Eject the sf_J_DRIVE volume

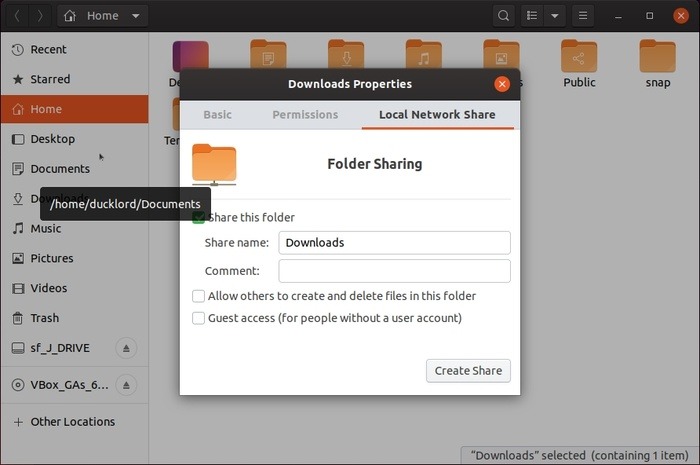[x=126, y=348]
